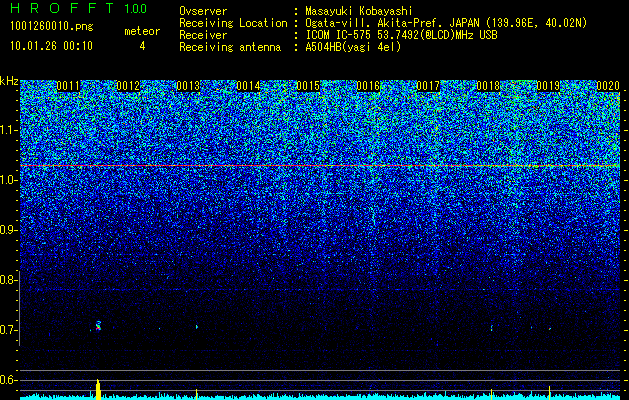Click the 'Receiving antenna' label
This screenshot has height=400, width=629.
tap(230, 47)
